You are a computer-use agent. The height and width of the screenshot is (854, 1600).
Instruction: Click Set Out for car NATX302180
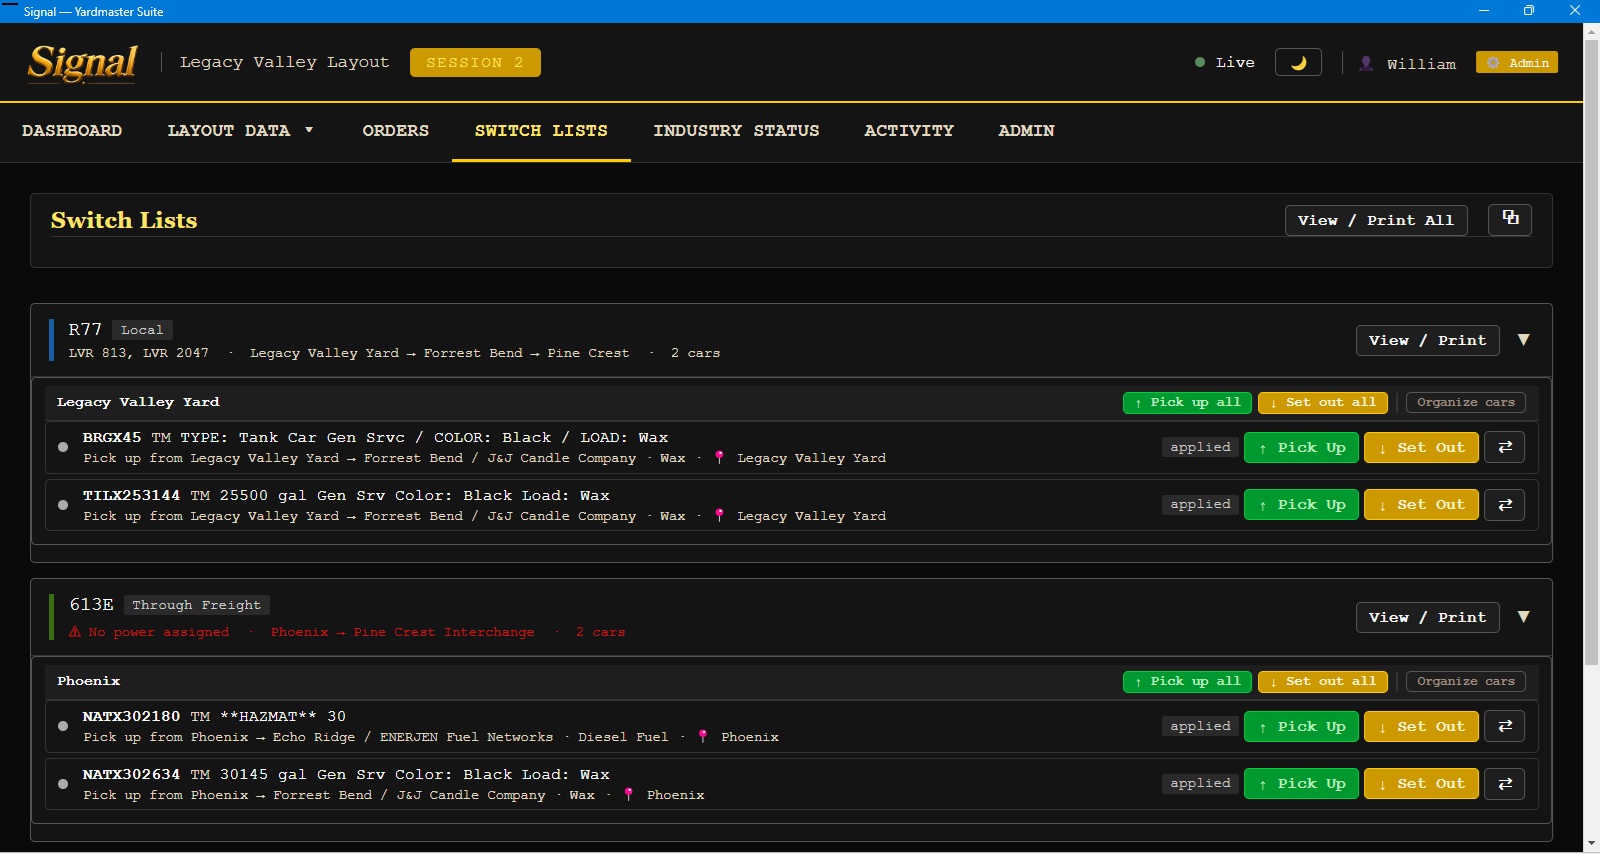tap(1421, 726)
